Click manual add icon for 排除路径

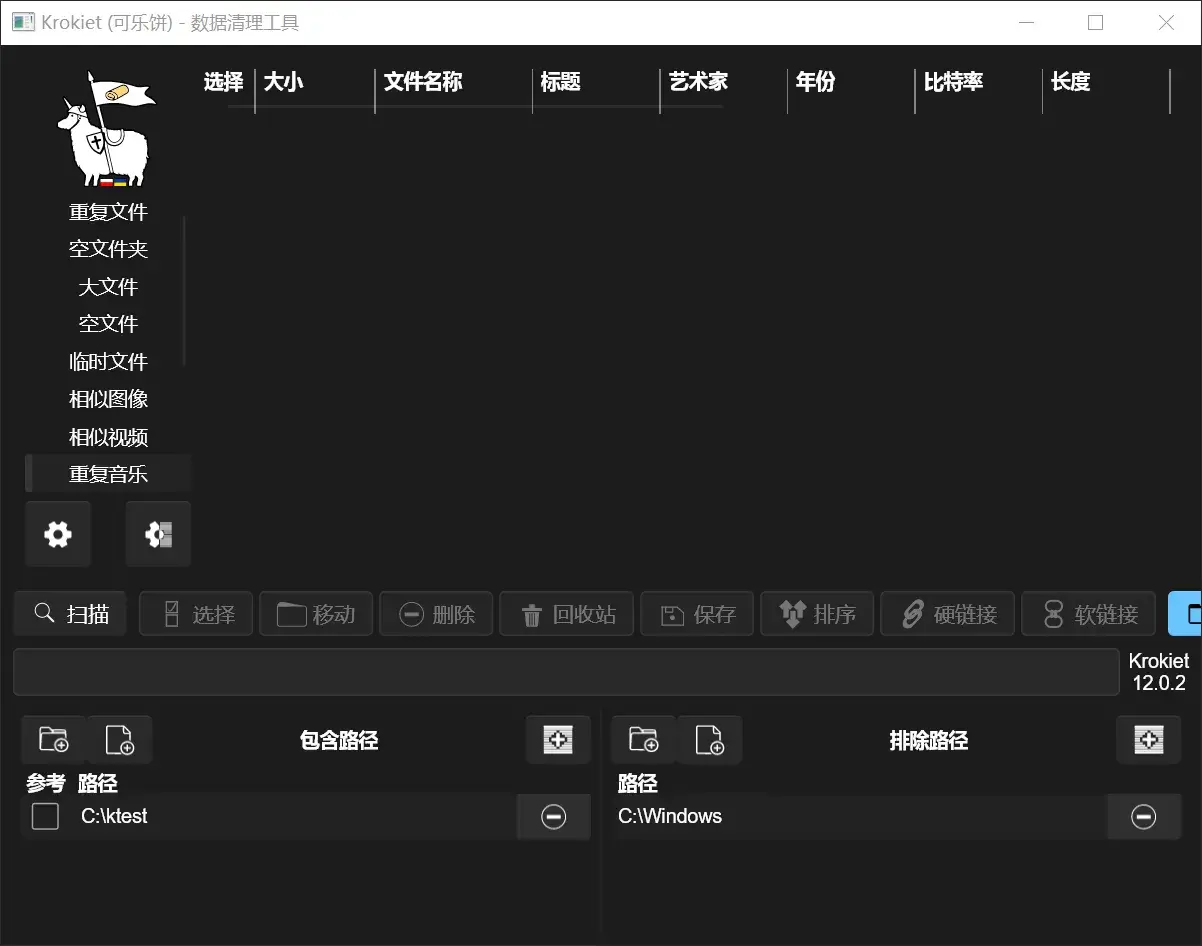1149,740
